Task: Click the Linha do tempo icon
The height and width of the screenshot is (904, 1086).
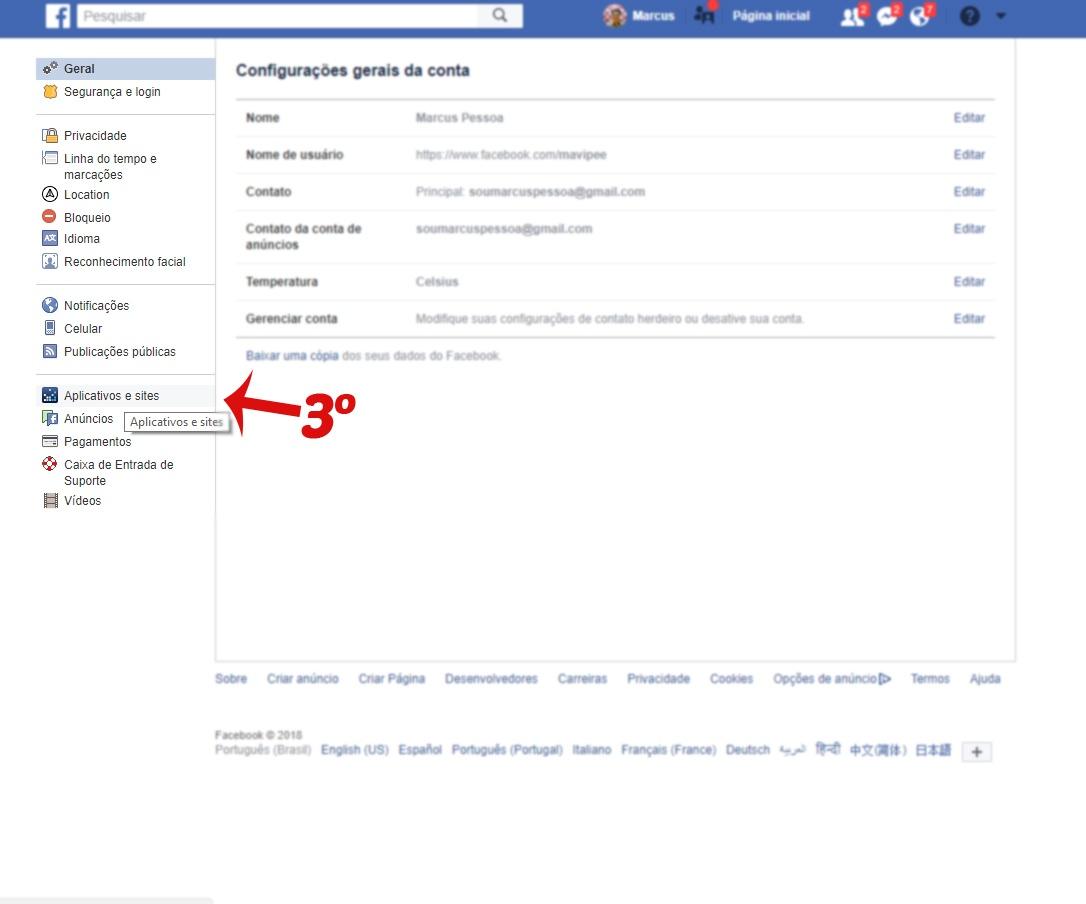Action: [x=50, y=158]
